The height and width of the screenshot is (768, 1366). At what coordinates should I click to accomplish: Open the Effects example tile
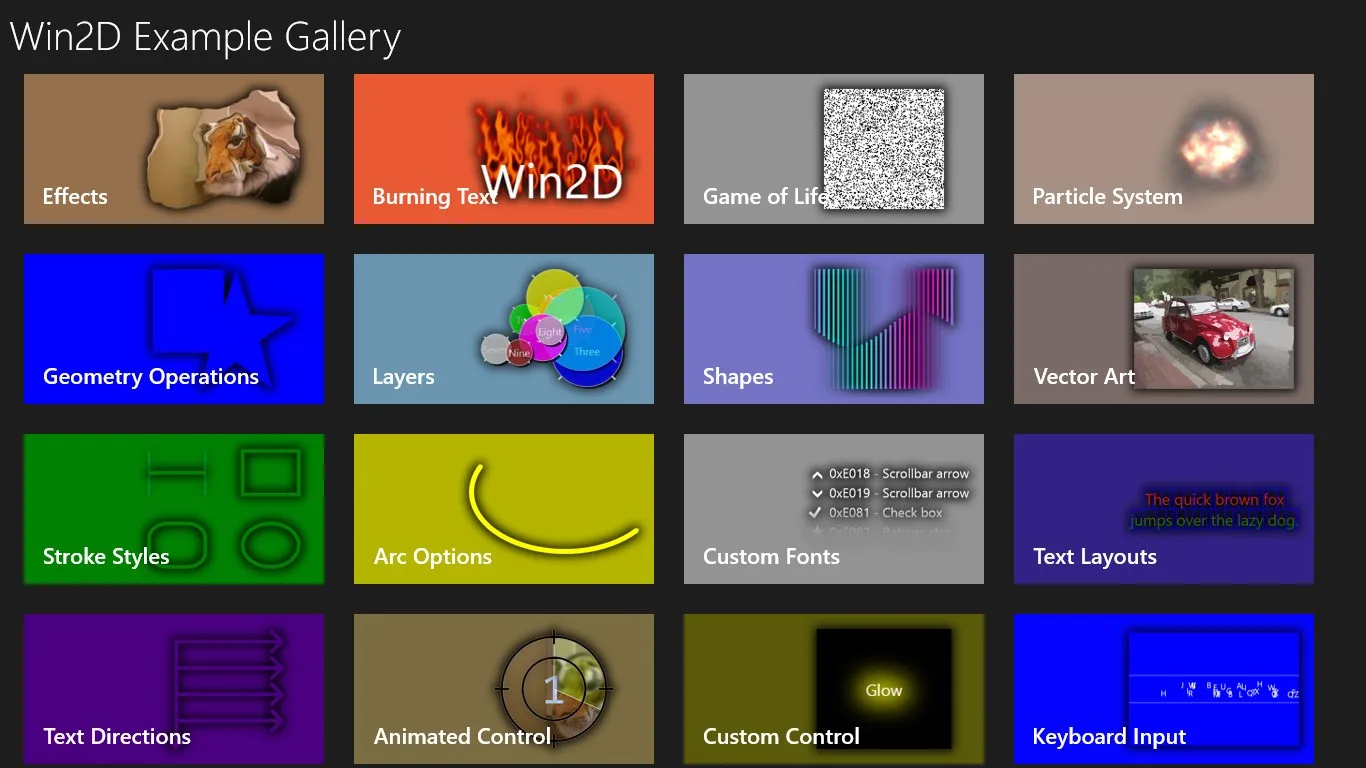point(174,149)
